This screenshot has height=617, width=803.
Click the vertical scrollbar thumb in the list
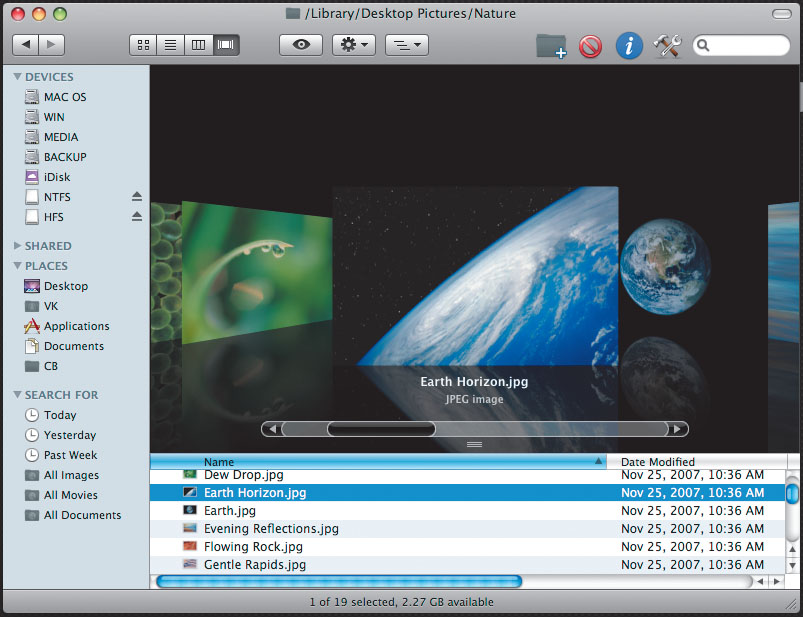(792, 494)
